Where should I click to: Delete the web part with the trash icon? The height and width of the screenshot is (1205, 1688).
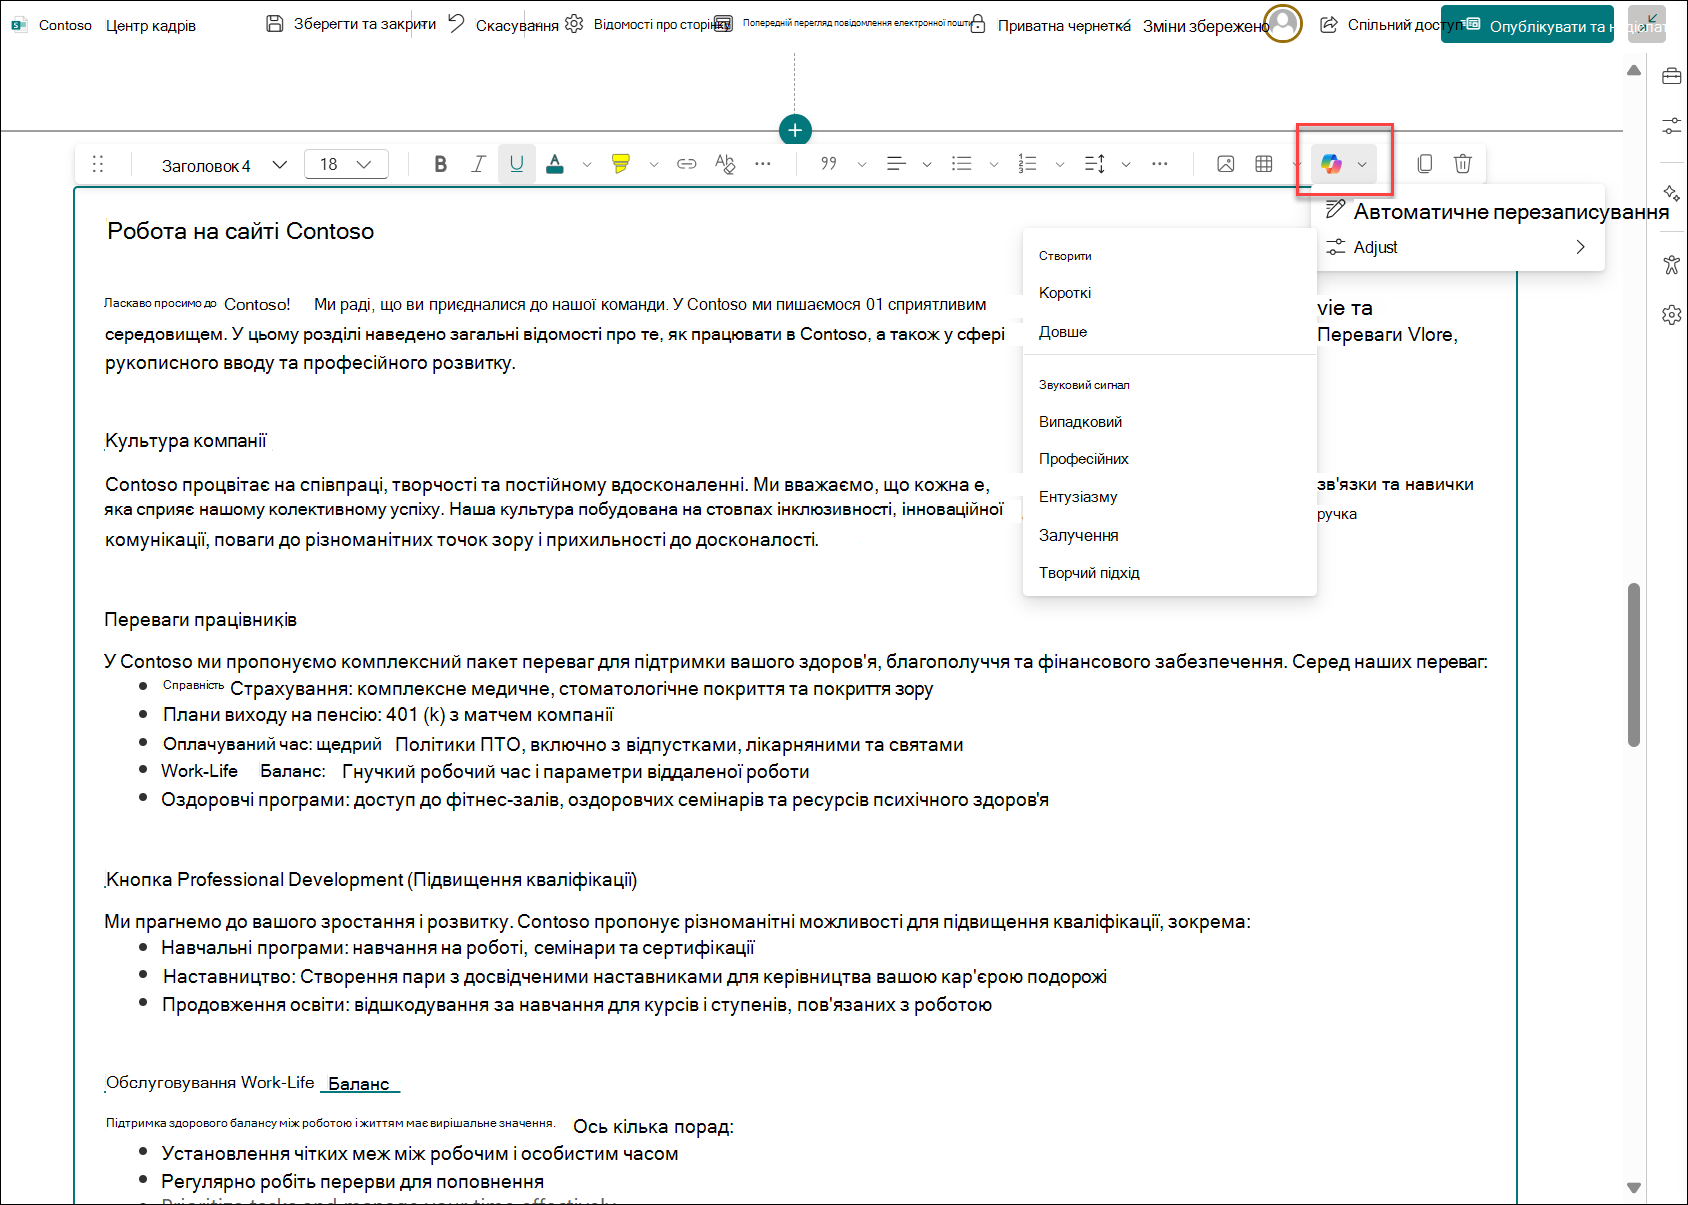(x=1463, y=164)
